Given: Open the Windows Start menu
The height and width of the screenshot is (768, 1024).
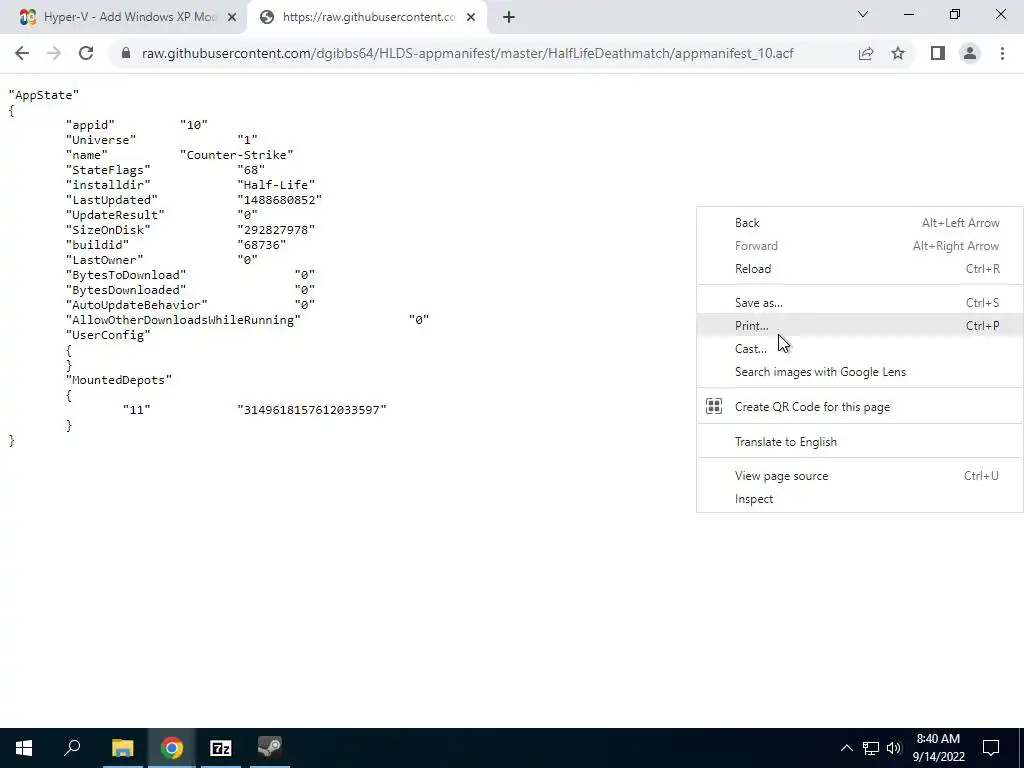Looking at the screenshot, I should [x=24, y=748].
